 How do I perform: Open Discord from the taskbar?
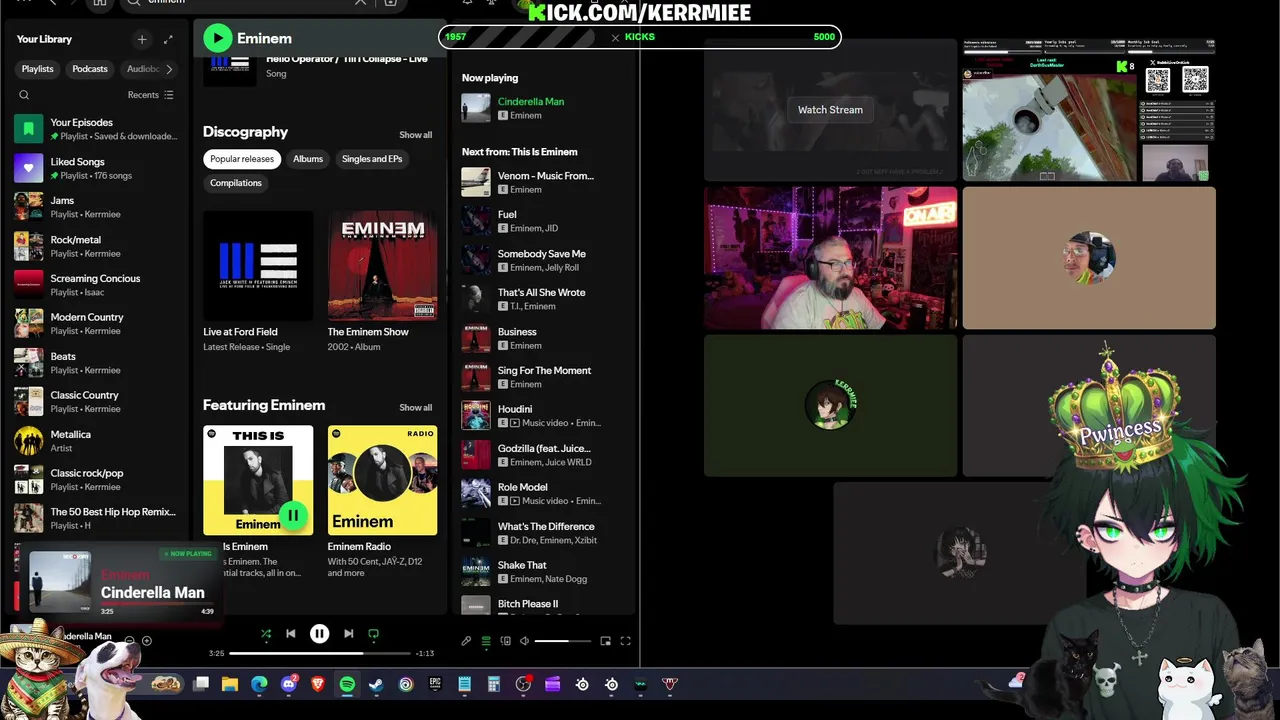click(x=289, y=684)
